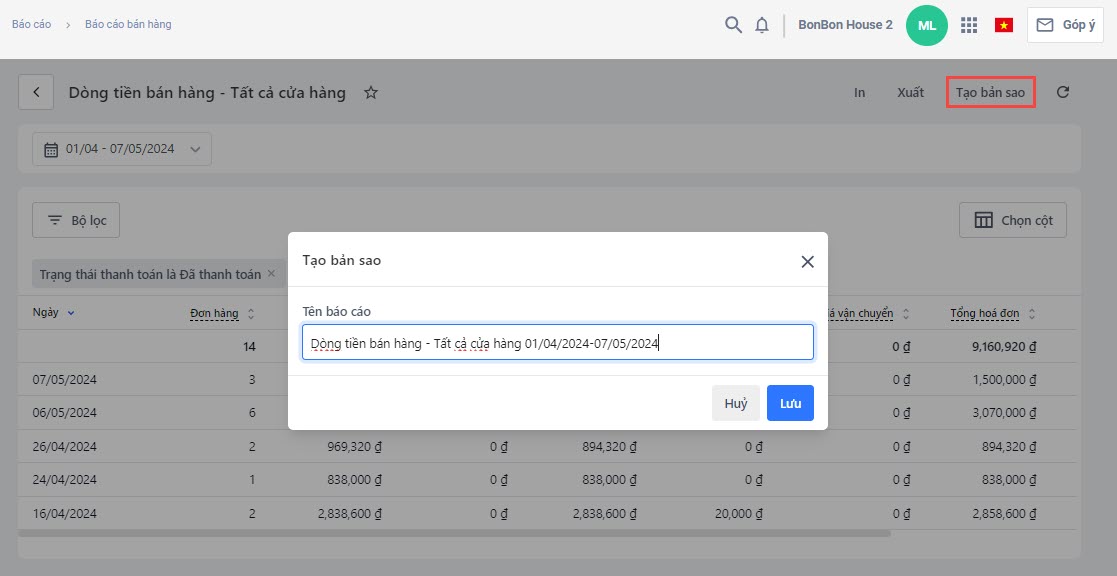Go back using the arrow button
The image size is (1117, 576).
click(x=37, y=92)
